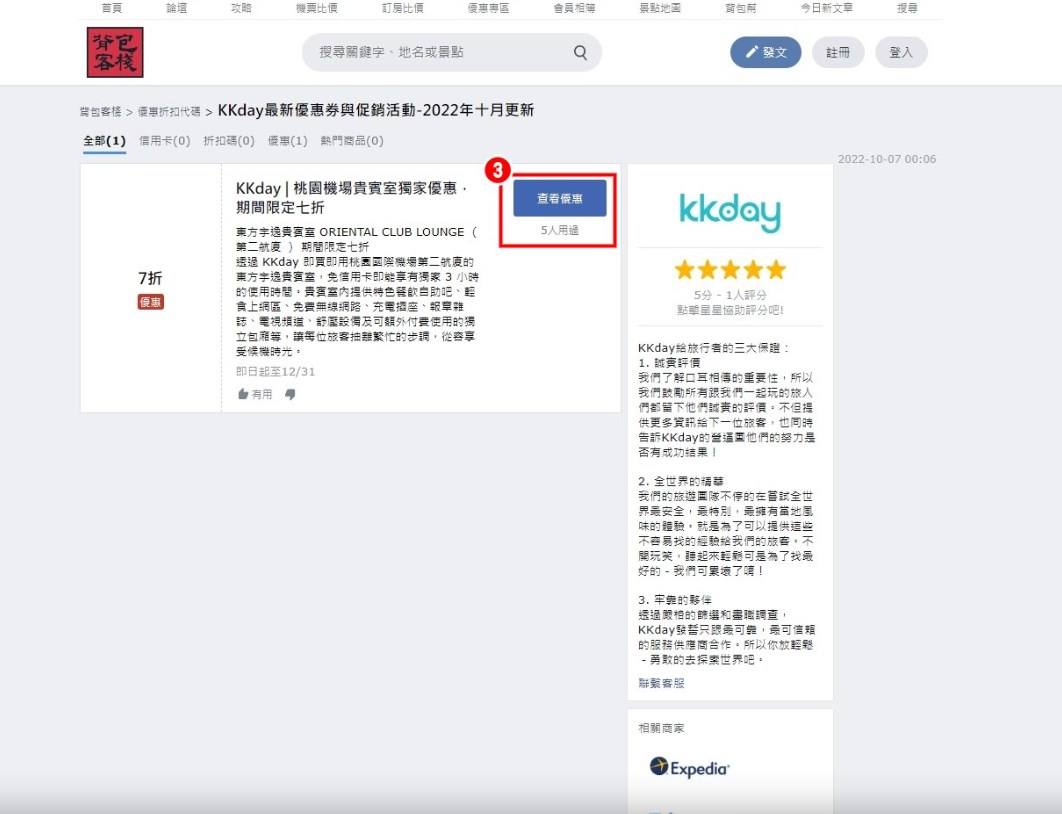Select the 信用卡(0) tab

pyautogui.click(x=164, y=141)
